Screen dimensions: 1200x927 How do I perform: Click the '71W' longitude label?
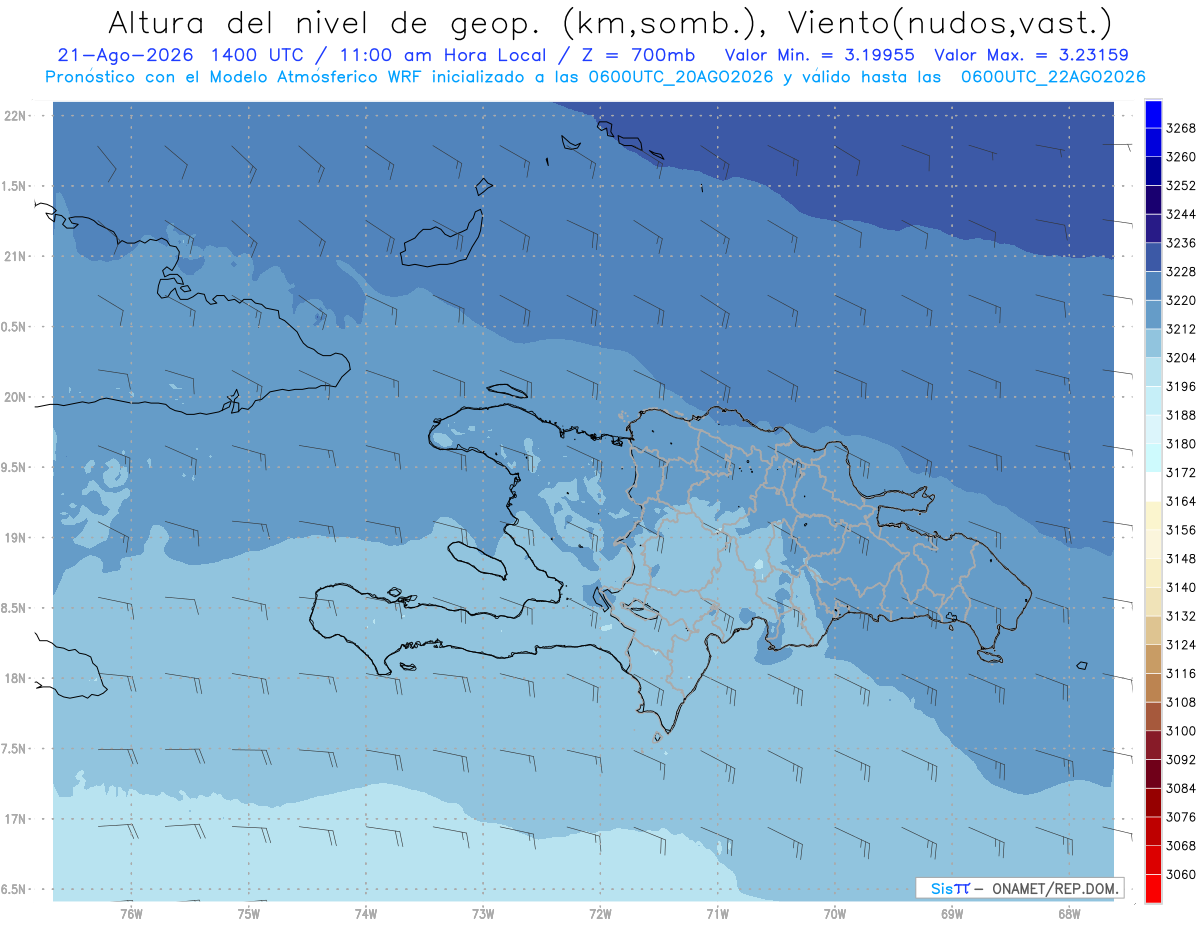click(x=717, y=913)
